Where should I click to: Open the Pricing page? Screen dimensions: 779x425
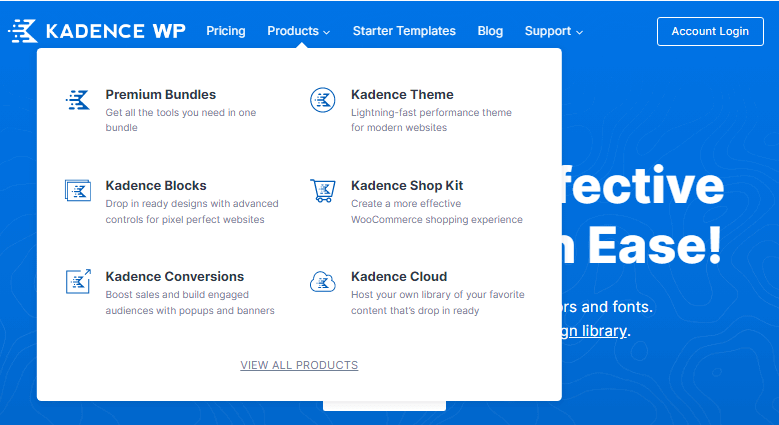click(226, 31)
